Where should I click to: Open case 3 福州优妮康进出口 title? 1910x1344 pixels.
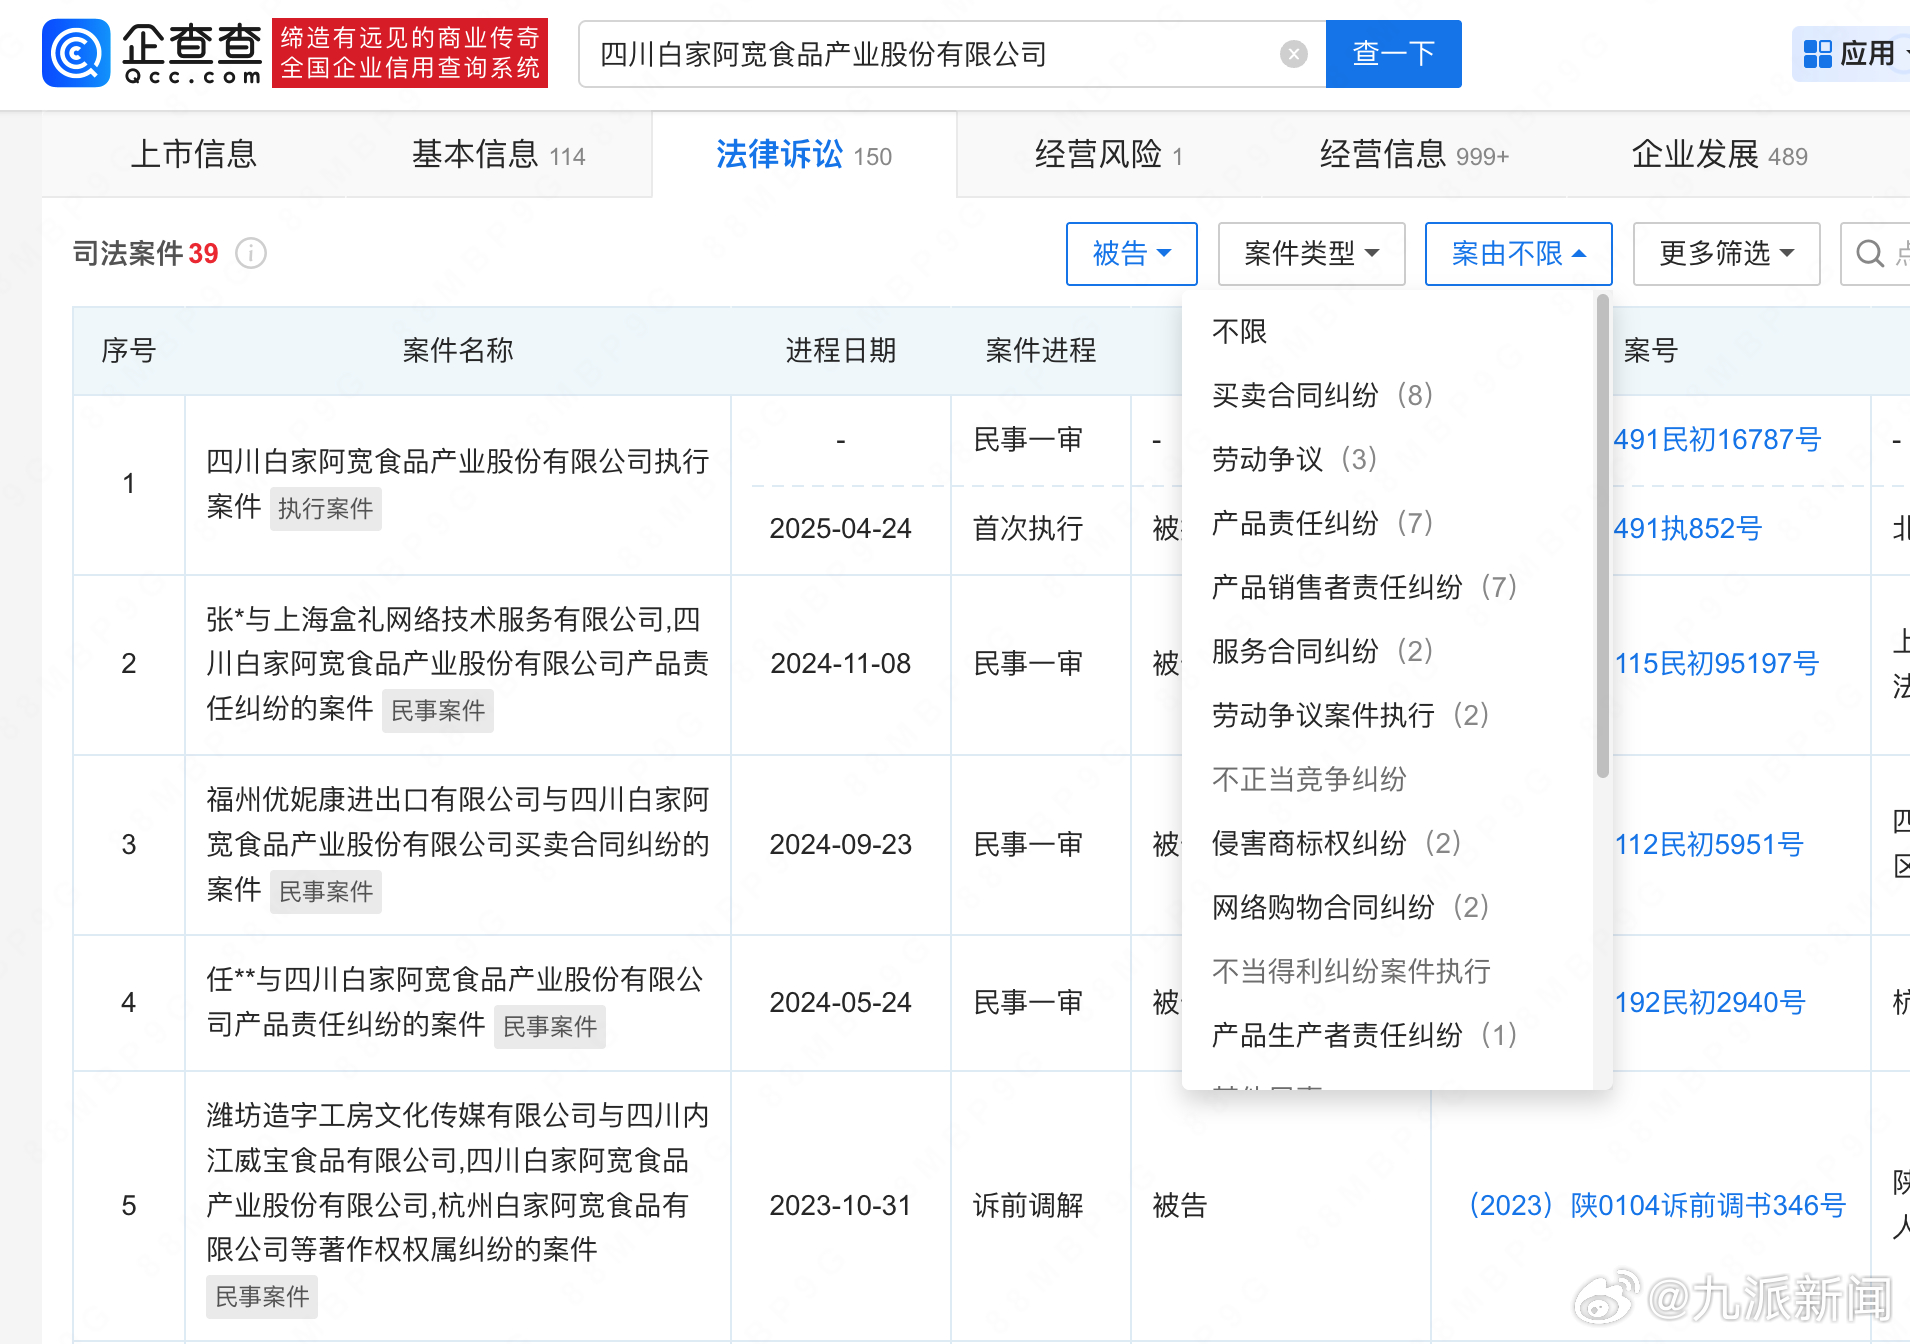click(x=457, y=845)
